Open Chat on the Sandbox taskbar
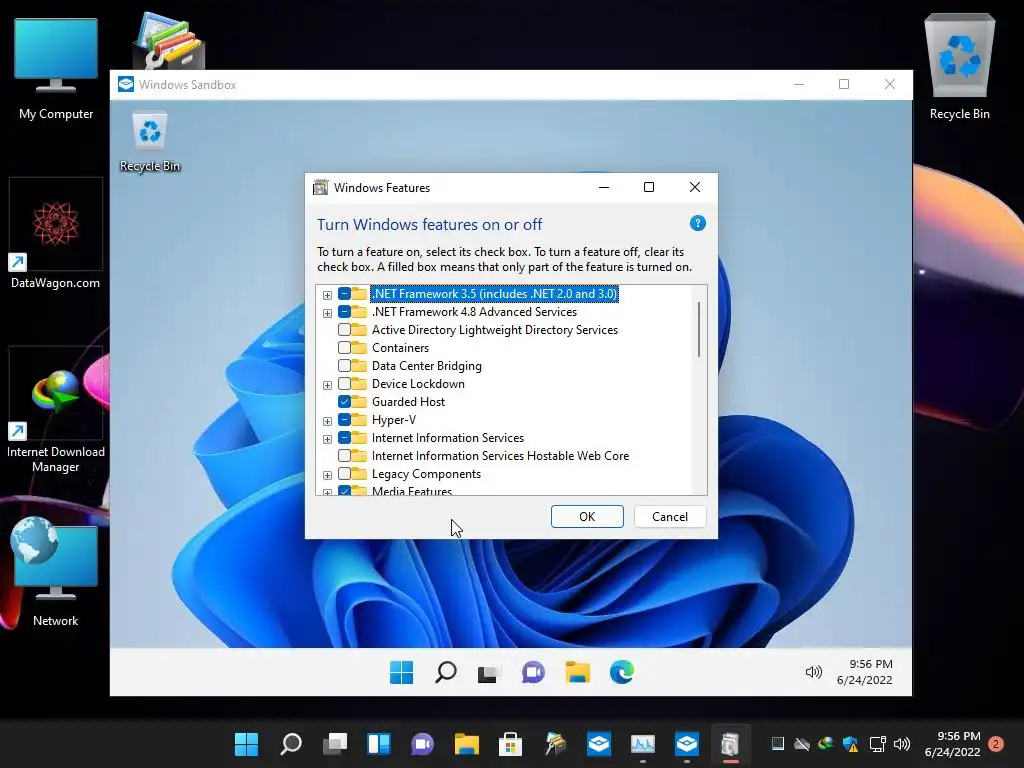 [x=533, y=672]
